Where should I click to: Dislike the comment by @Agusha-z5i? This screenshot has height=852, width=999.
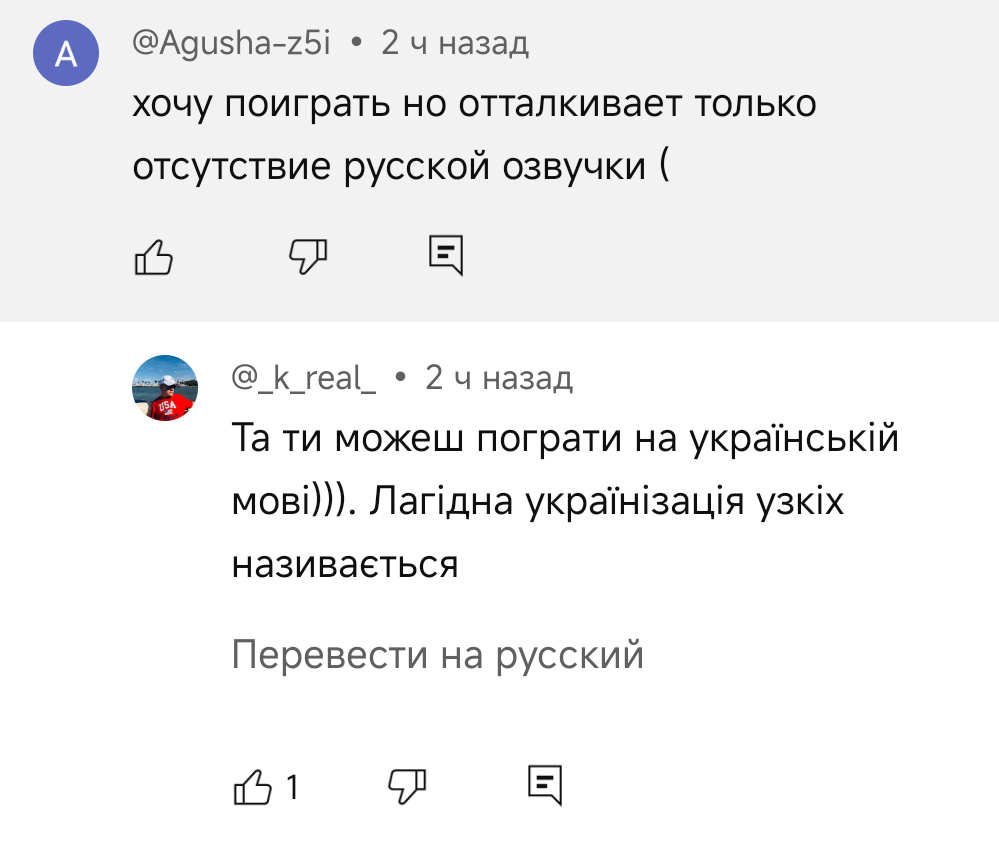(x=307, y=256)
